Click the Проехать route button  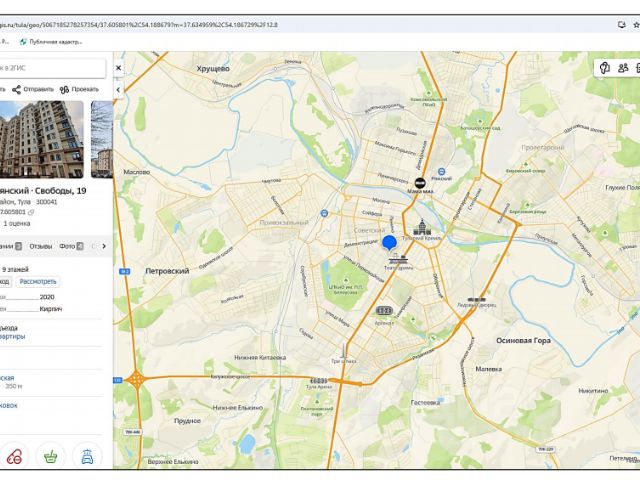(x=79, y=89)
